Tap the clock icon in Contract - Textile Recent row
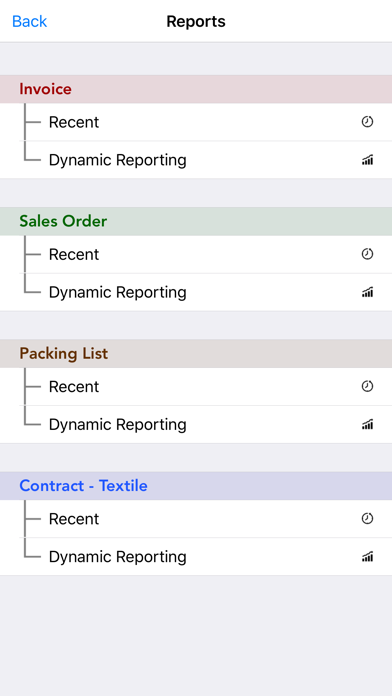The width and height of the screenshot is (392, 696). tap(367, 518)
